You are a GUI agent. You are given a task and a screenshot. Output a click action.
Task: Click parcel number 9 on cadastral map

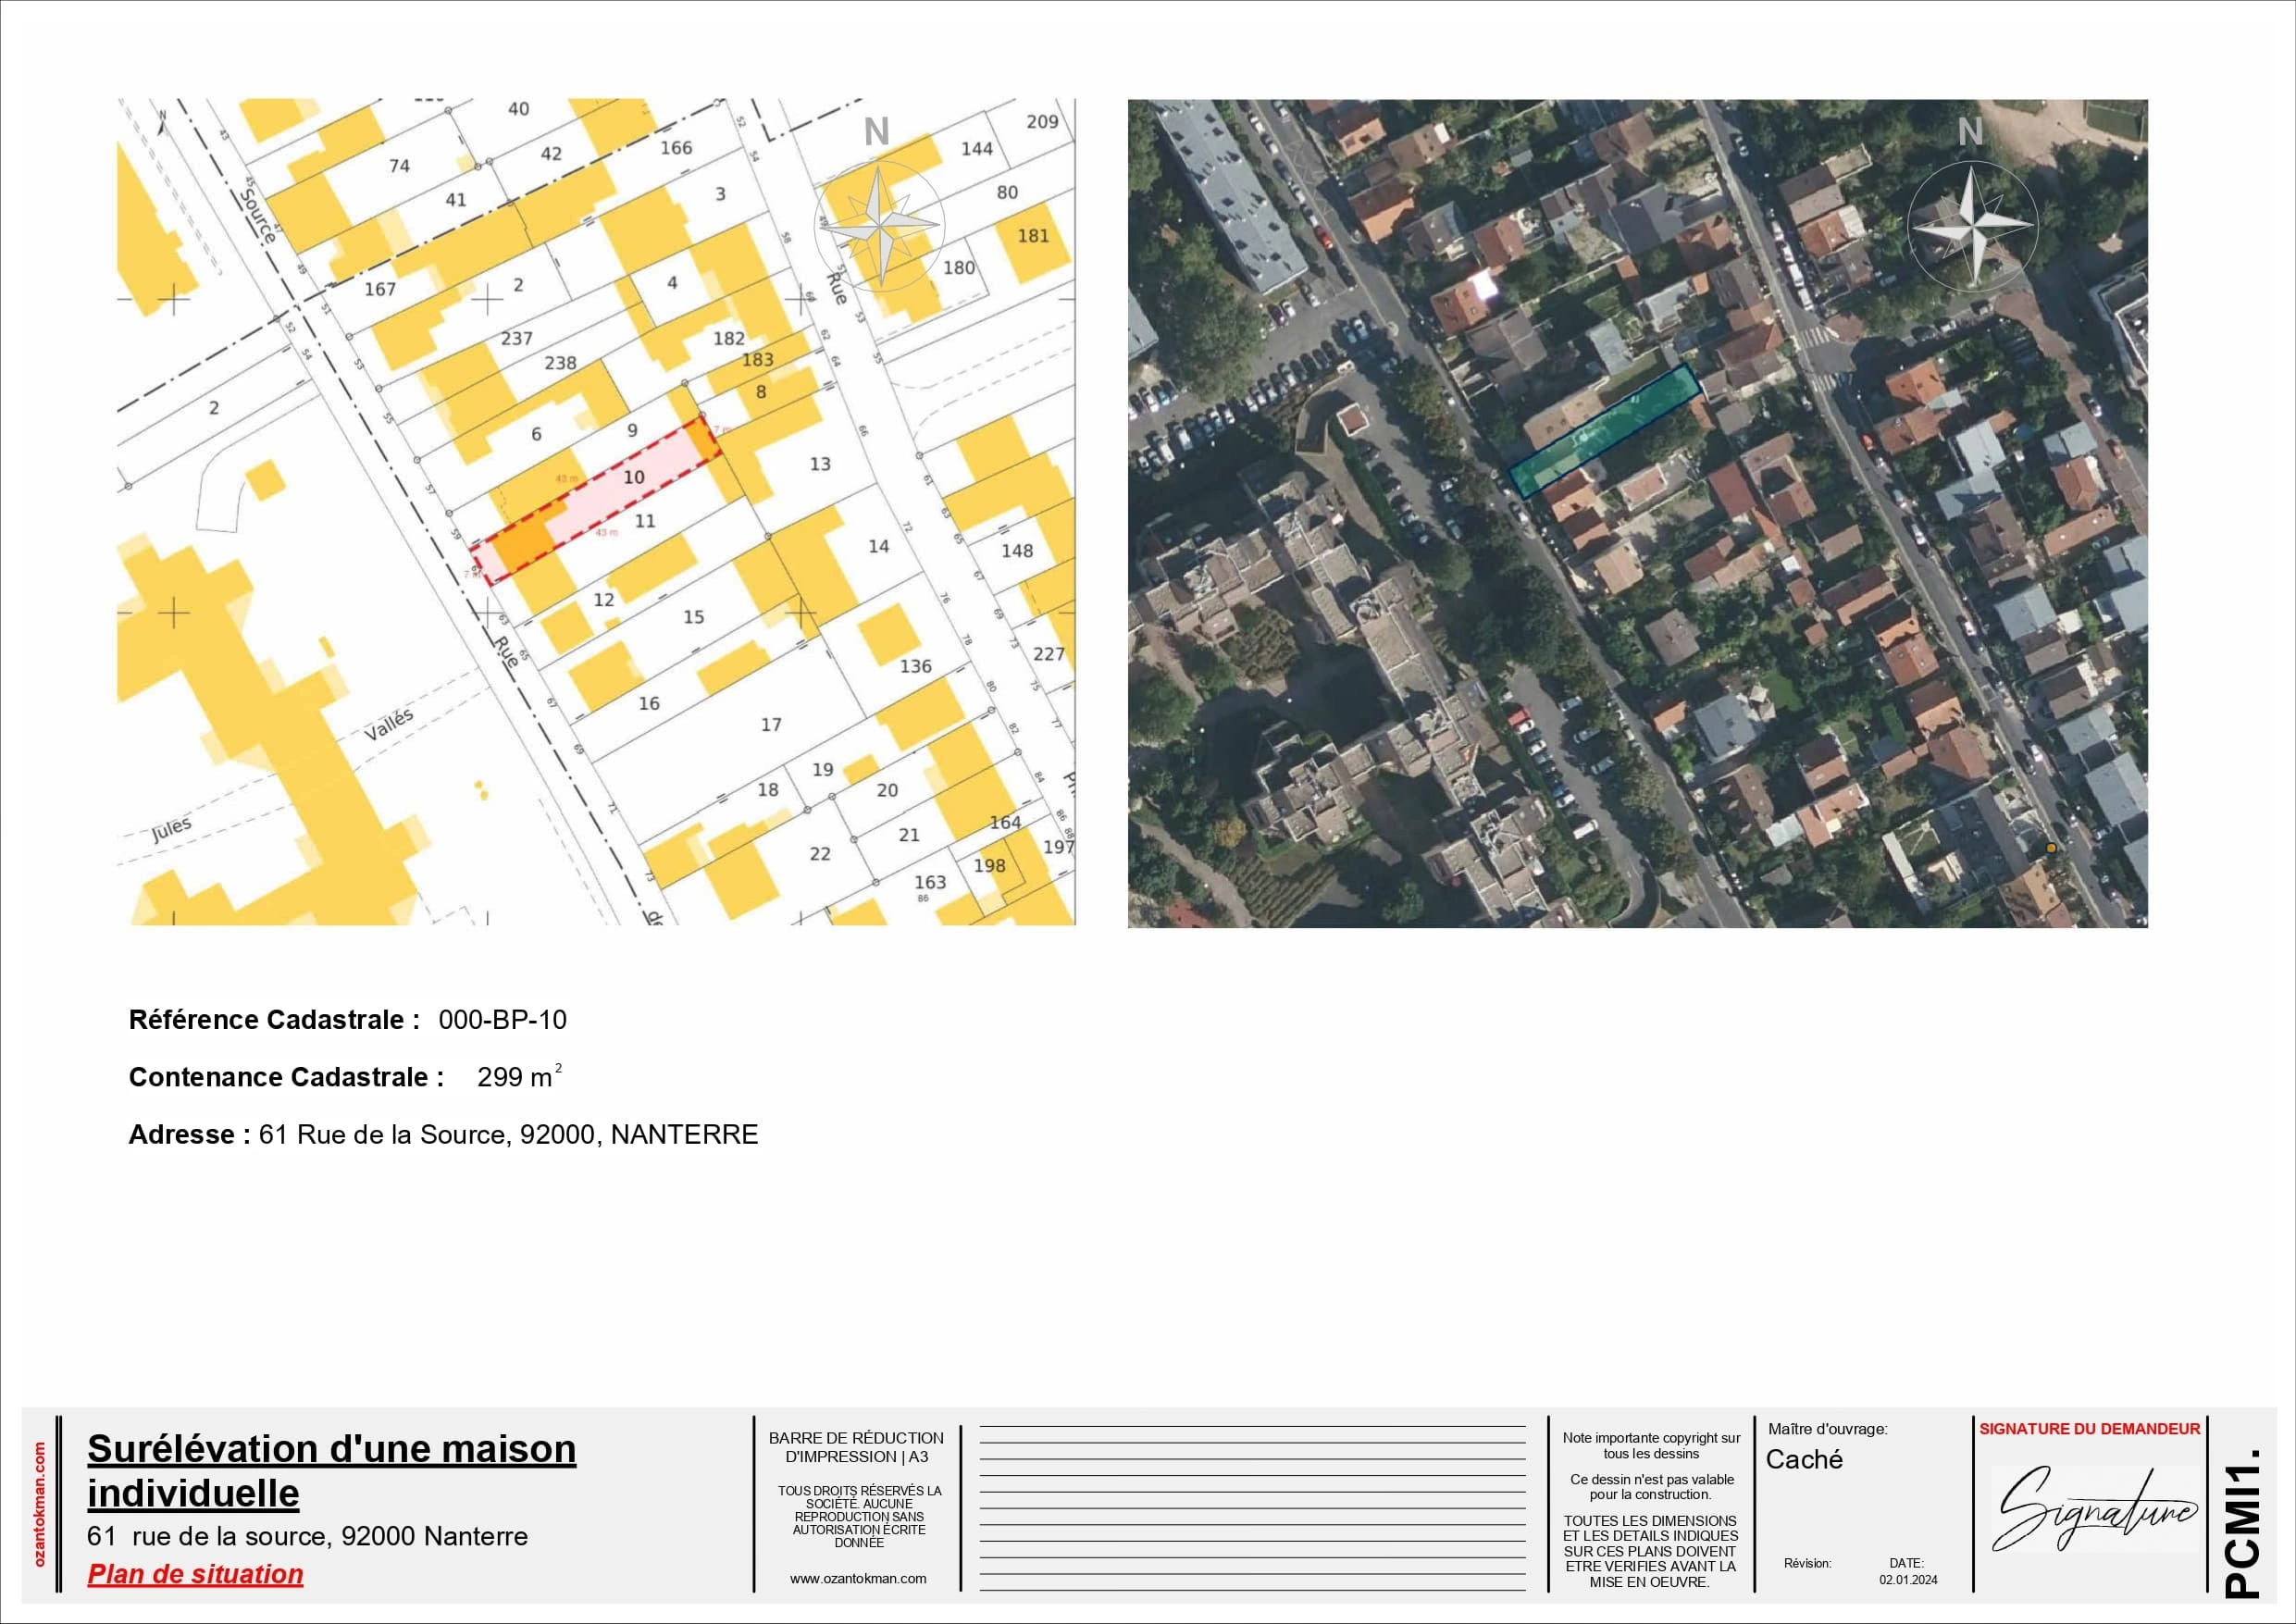[632, 430]
